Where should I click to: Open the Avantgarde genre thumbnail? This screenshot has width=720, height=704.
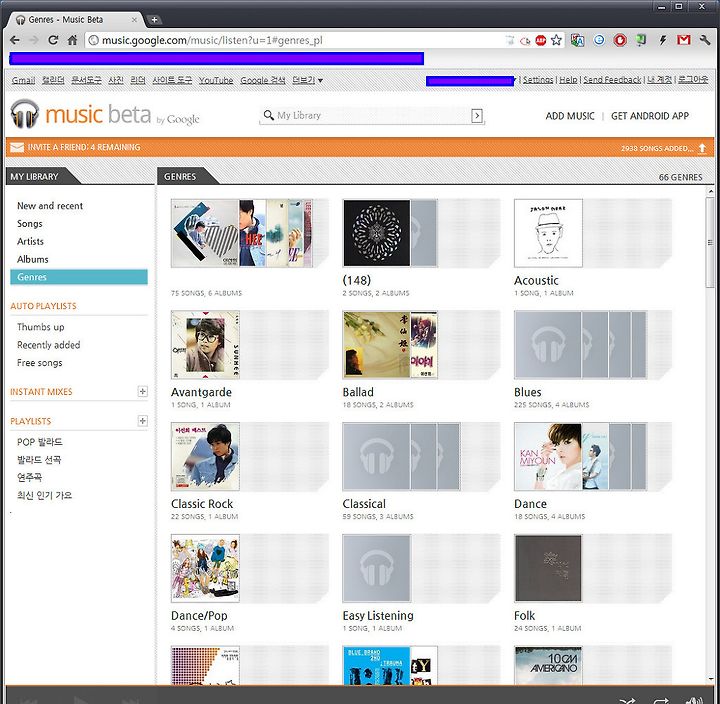tap(205, 345)
